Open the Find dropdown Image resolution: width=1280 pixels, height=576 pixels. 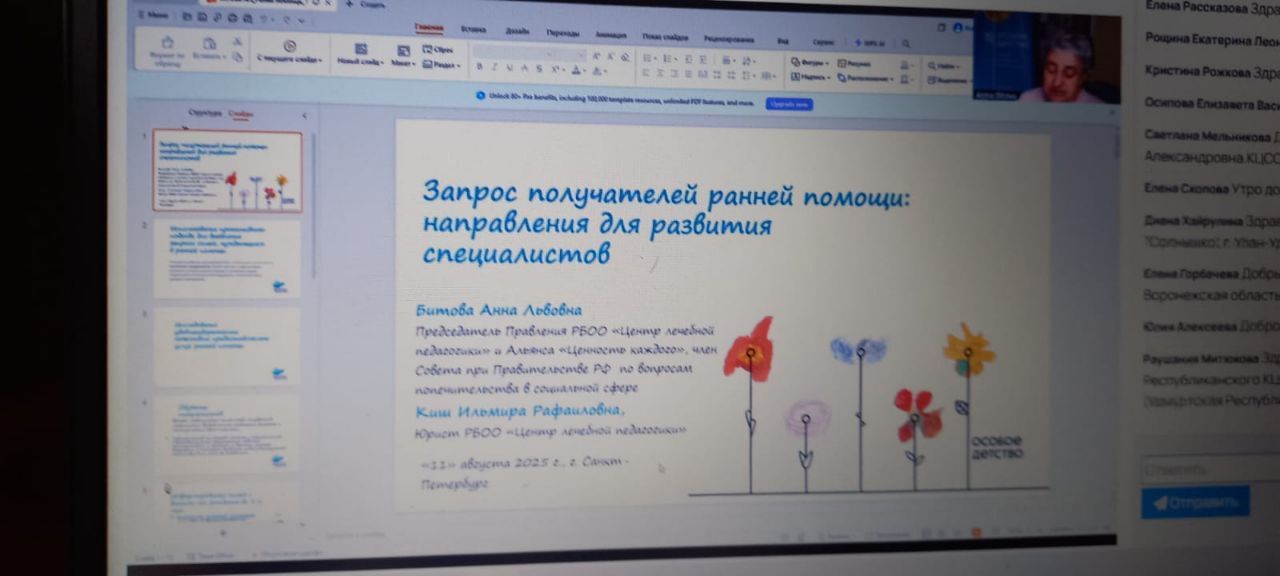click(x=942, y=65)
